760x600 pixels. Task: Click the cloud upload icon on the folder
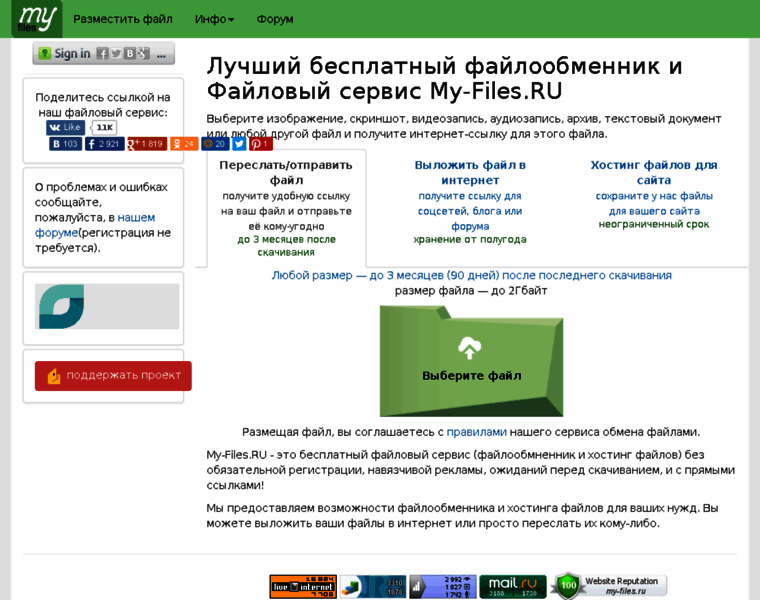coord(469,348)
